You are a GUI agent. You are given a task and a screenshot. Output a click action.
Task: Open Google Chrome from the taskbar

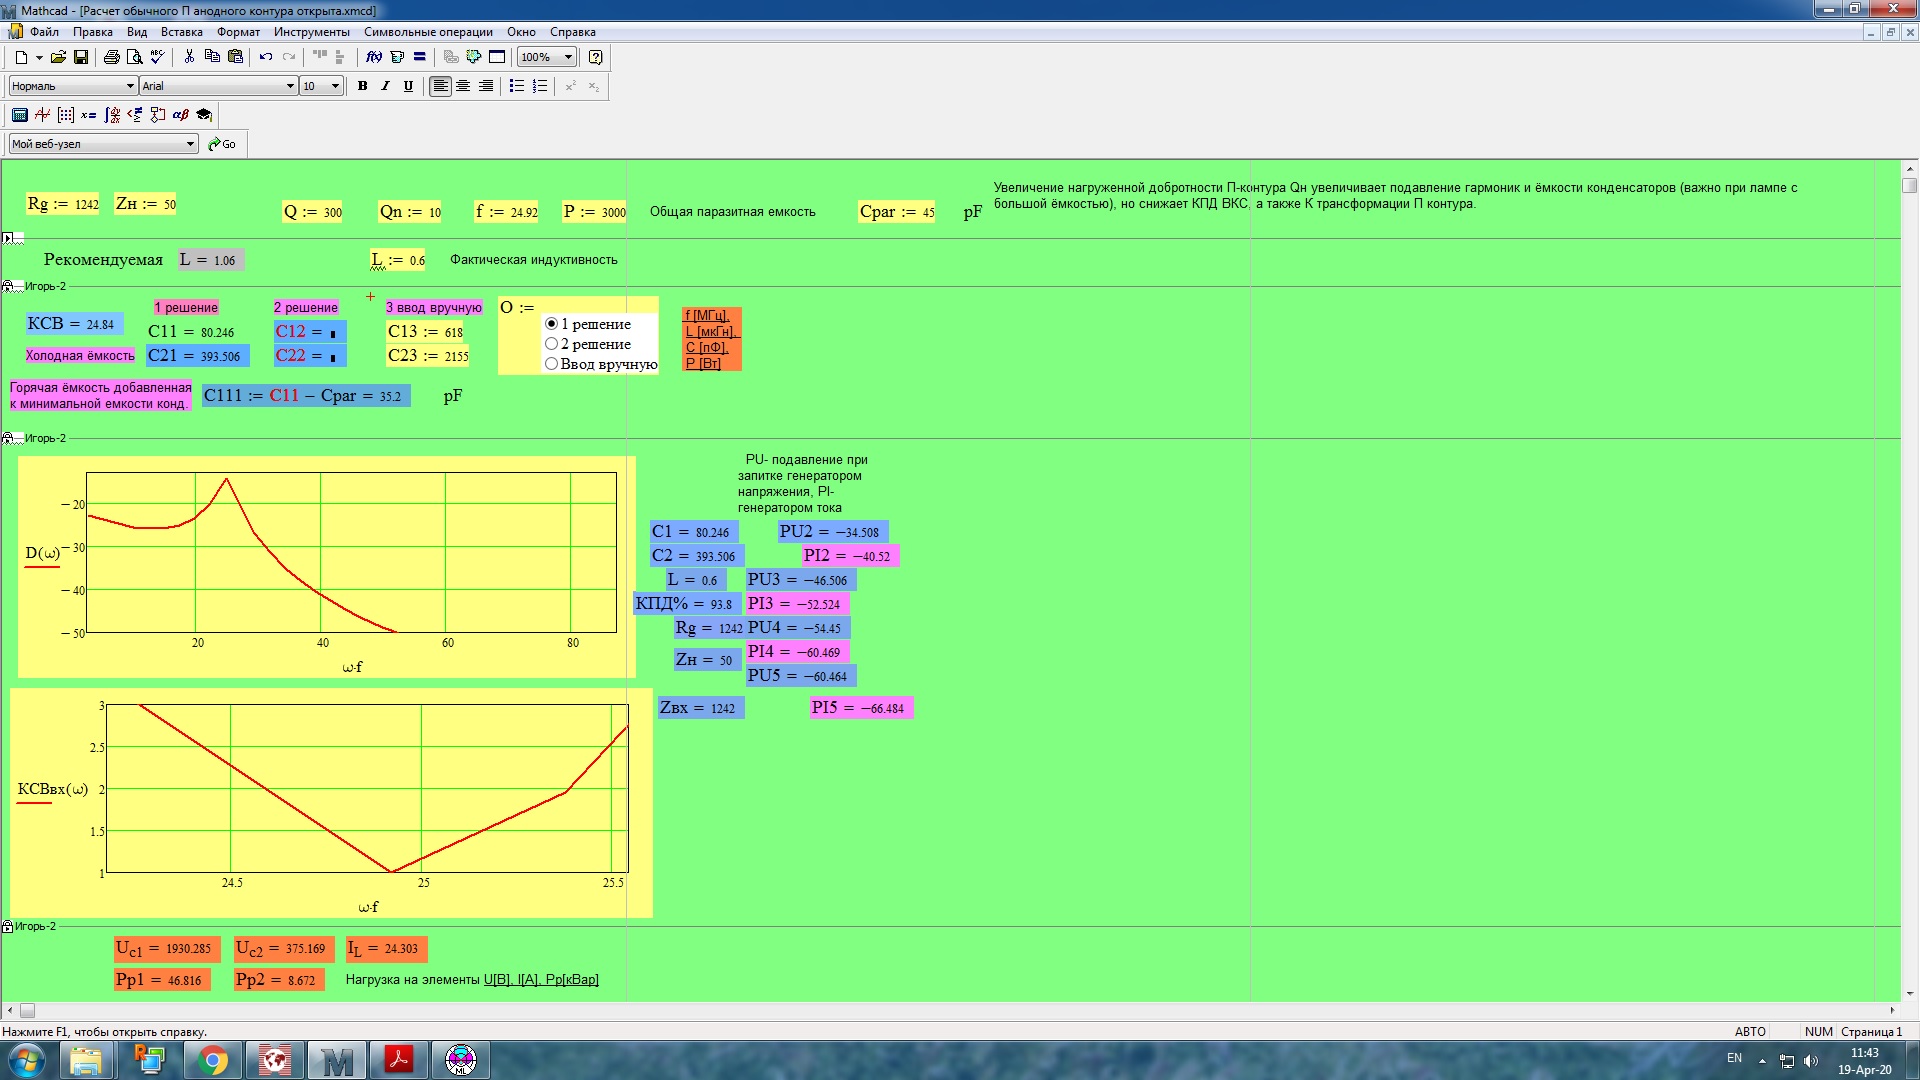click(x=213, y=1060)
